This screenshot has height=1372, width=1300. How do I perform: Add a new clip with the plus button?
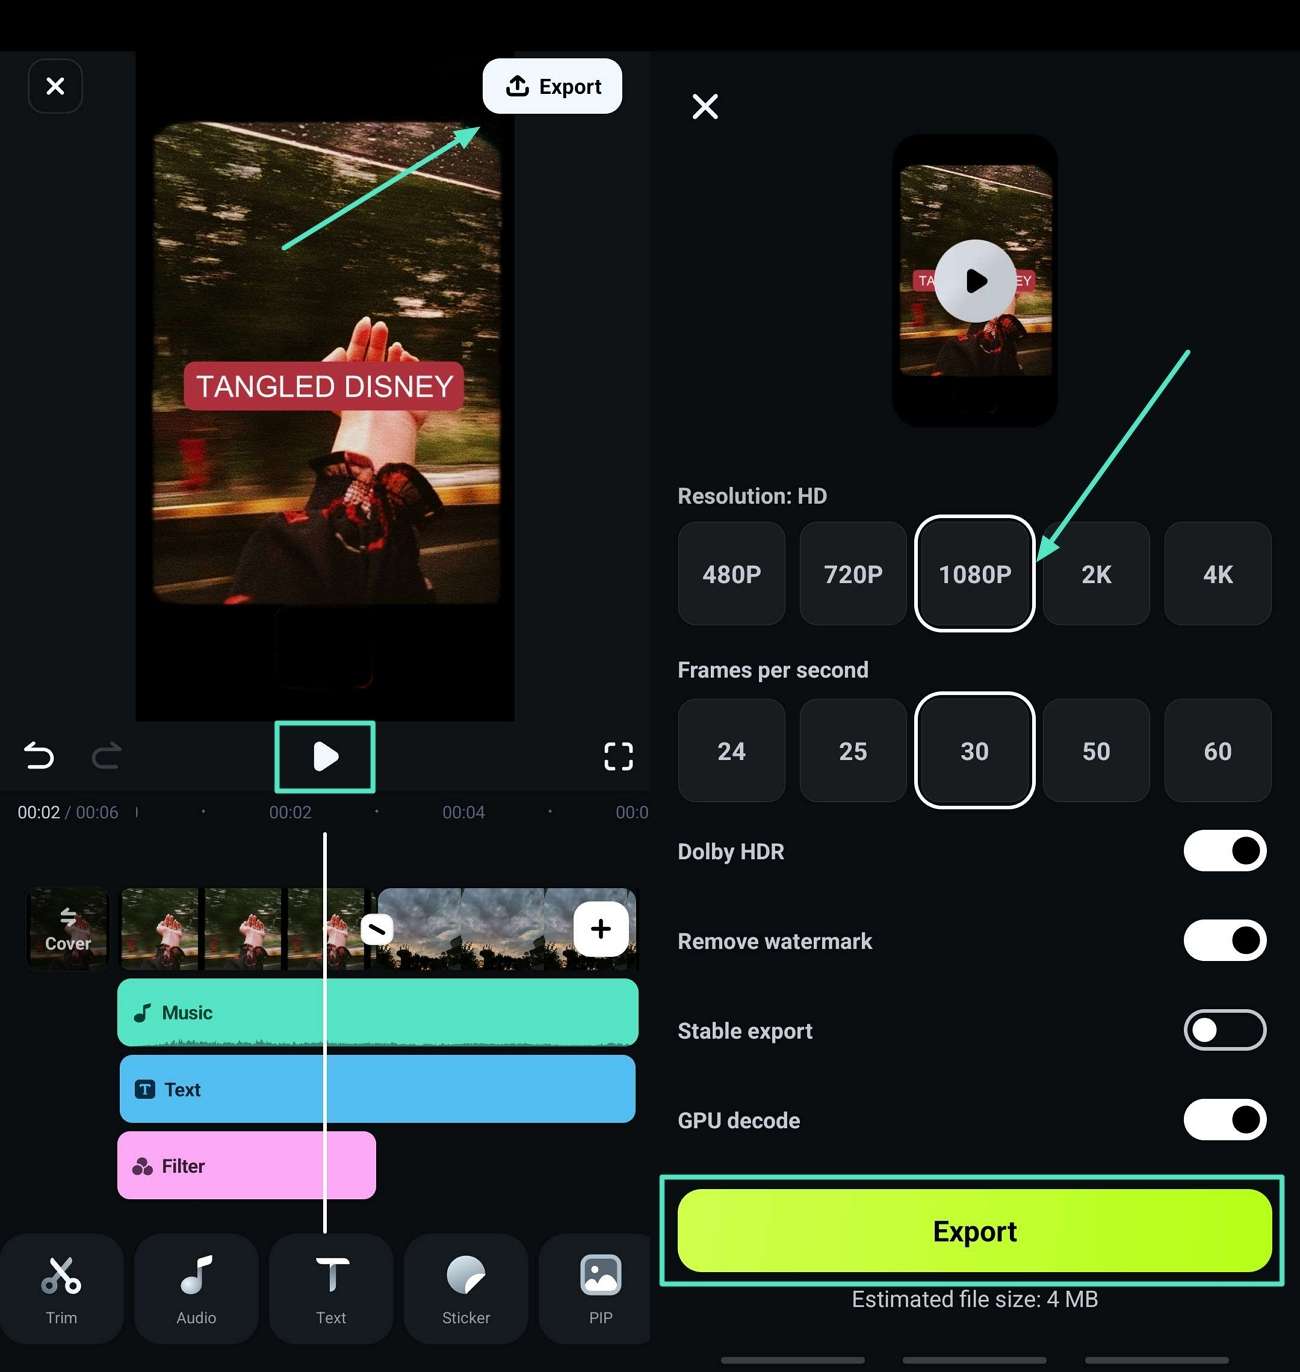click(x=600, y=929)
